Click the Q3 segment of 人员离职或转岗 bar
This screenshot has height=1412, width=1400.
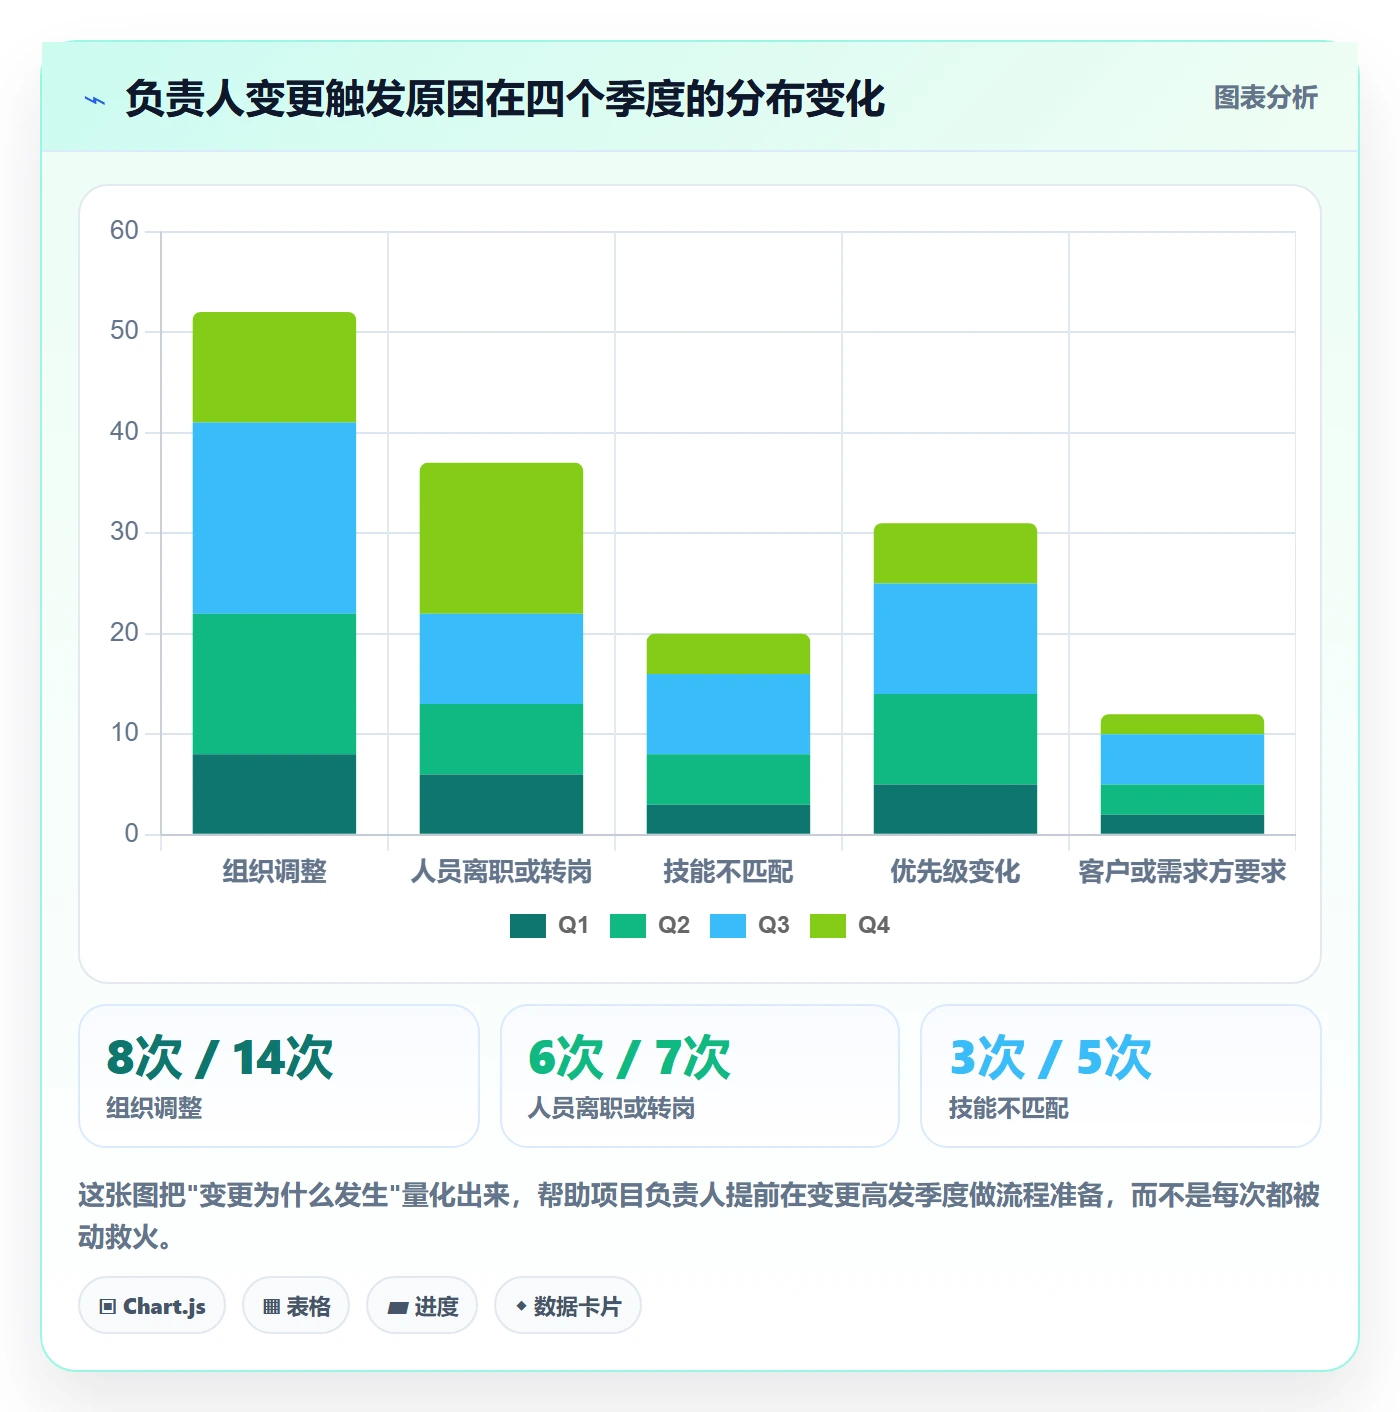click(x=501, y=659)
